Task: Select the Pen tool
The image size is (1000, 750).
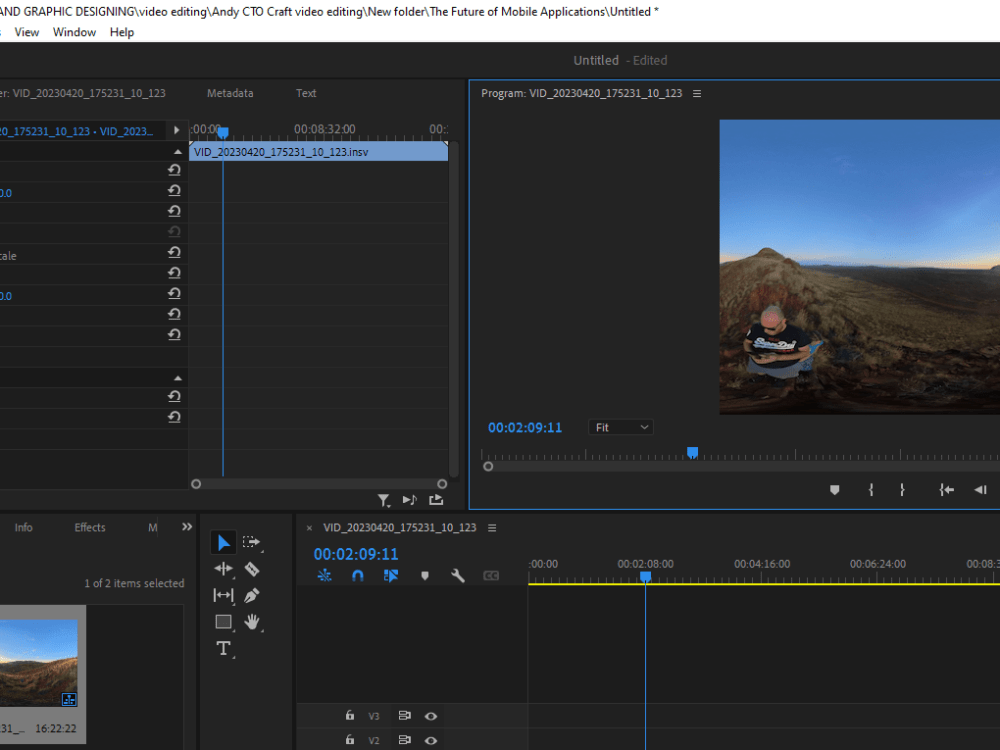Action: click(252, 596)
